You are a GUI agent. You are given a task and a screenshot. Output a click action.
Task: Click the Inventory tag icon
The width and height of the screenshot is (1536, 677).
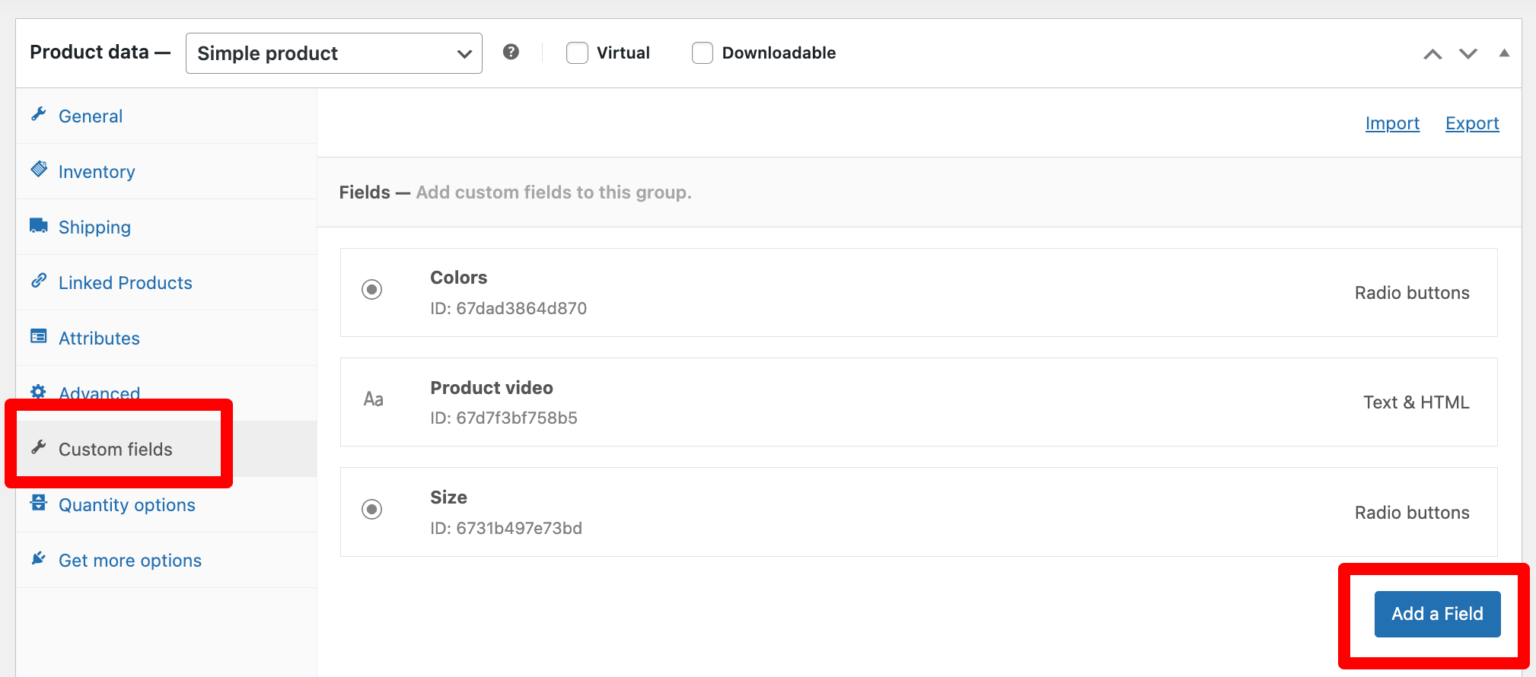click(x=38, y=170)
